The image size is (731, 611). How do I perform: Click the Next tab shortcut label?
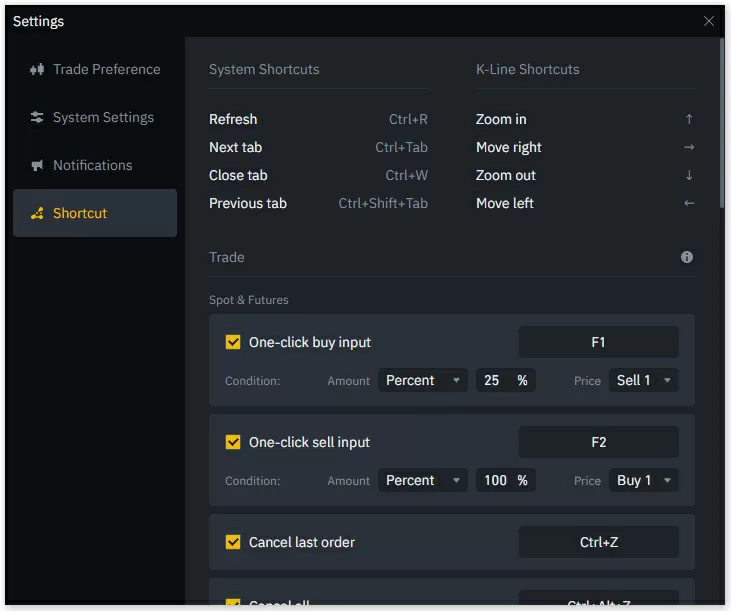tap(235, 147)
